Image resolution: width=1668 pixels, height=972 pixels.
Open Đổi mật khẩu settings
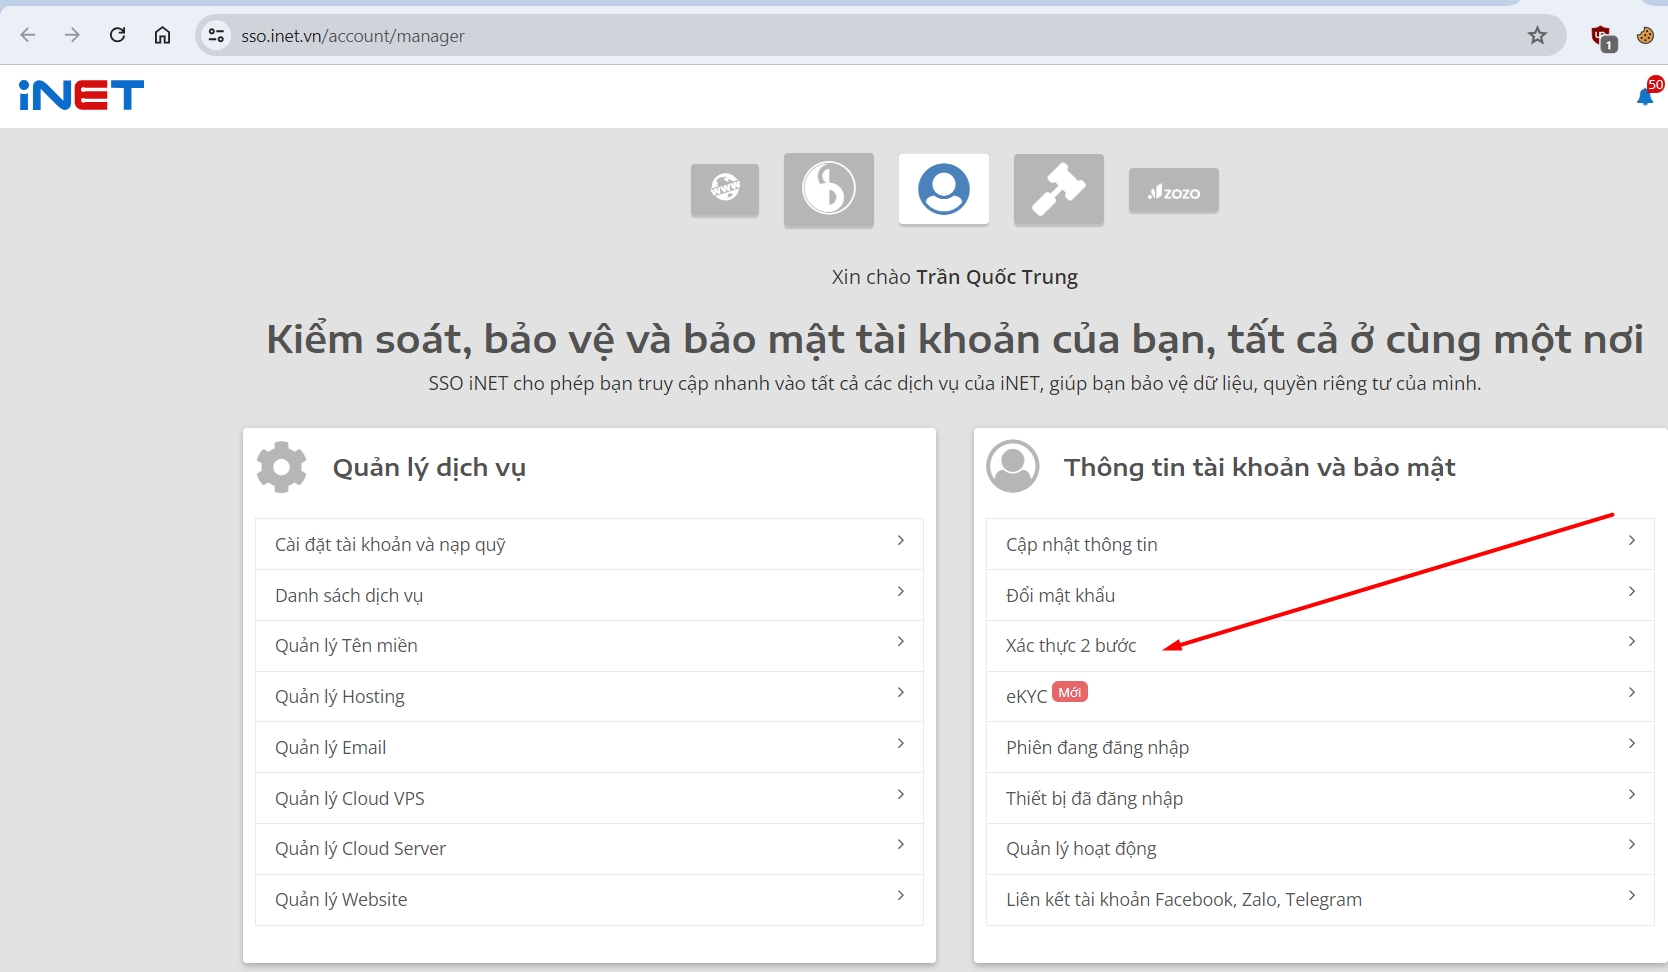tap(1061, 594)
